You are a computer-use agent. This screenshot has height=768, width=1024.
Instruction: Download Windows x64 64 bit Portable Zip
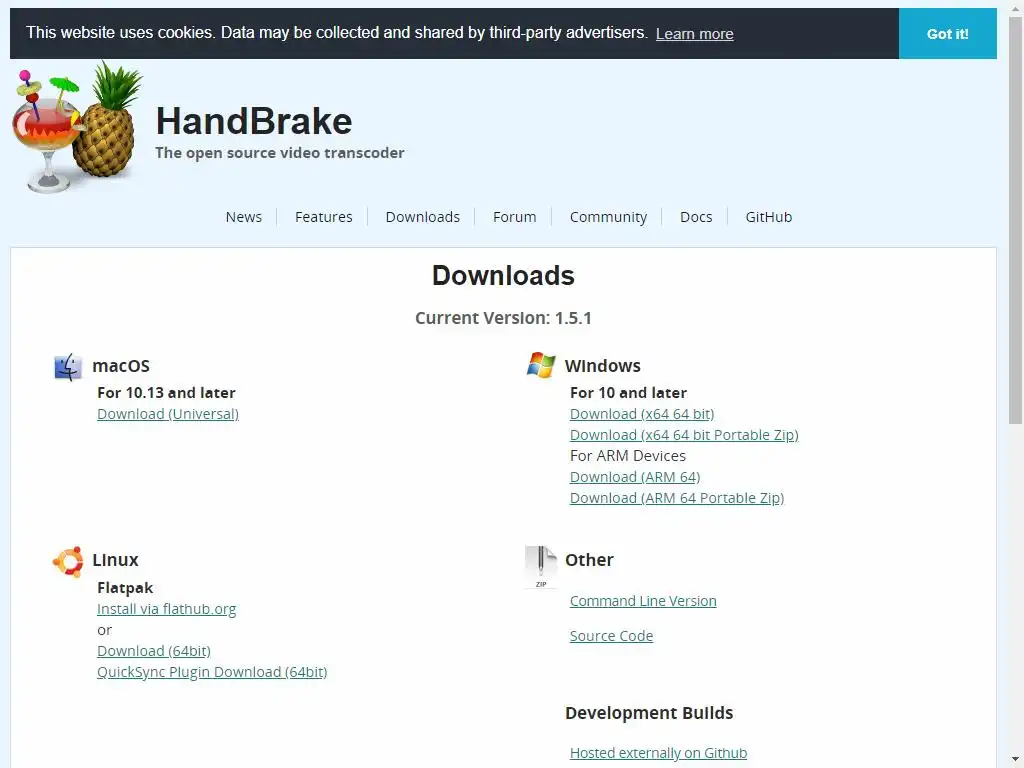[684, 435]
